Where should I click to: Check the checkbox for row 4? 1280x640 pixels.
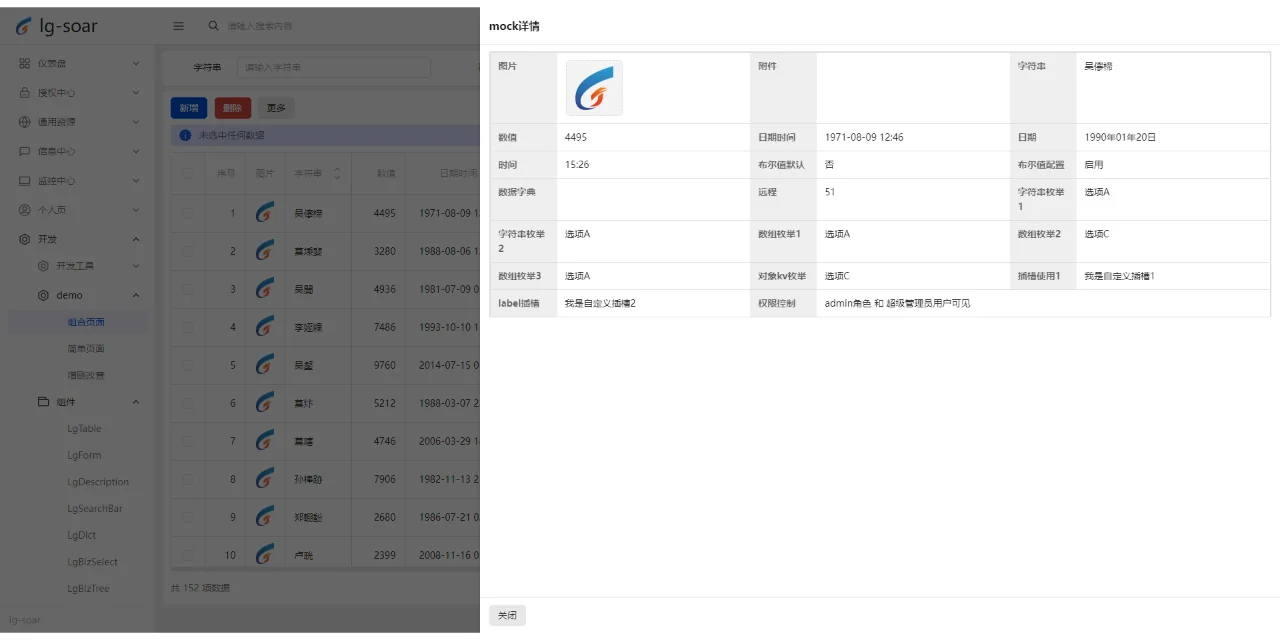click(x=188, y=327)
